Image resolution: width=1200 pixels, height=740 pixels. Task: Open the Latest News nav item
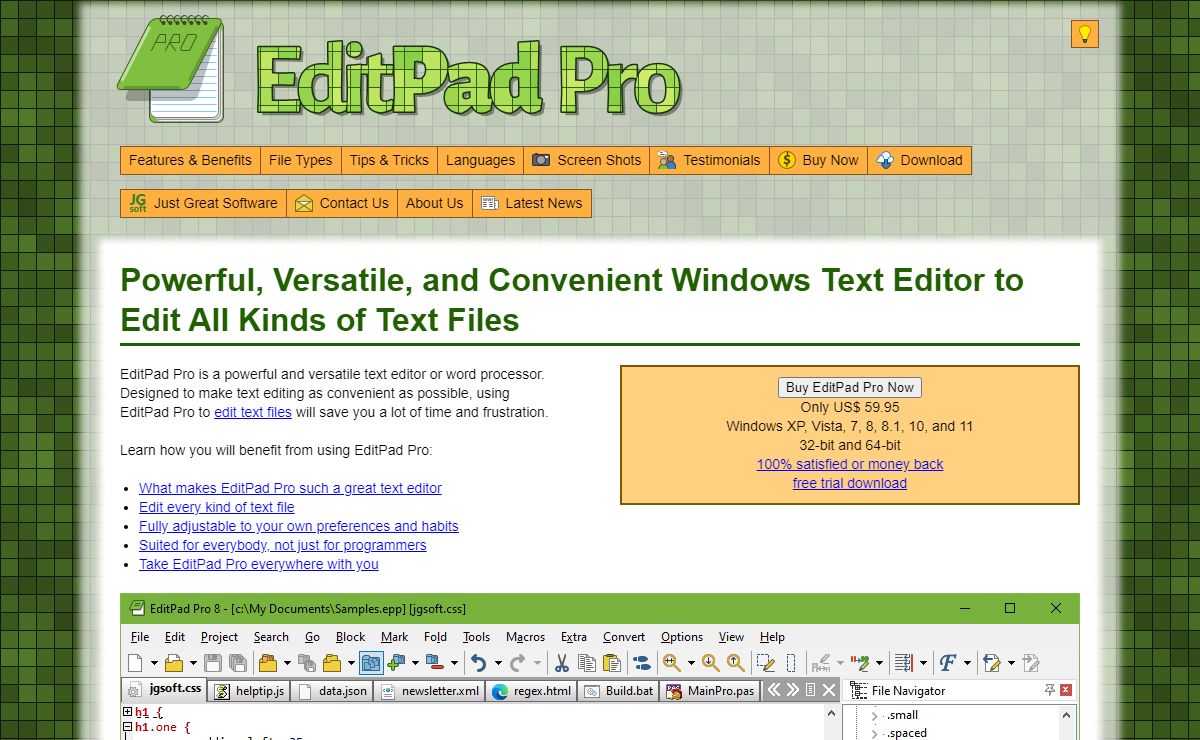(x=531, y=203)
